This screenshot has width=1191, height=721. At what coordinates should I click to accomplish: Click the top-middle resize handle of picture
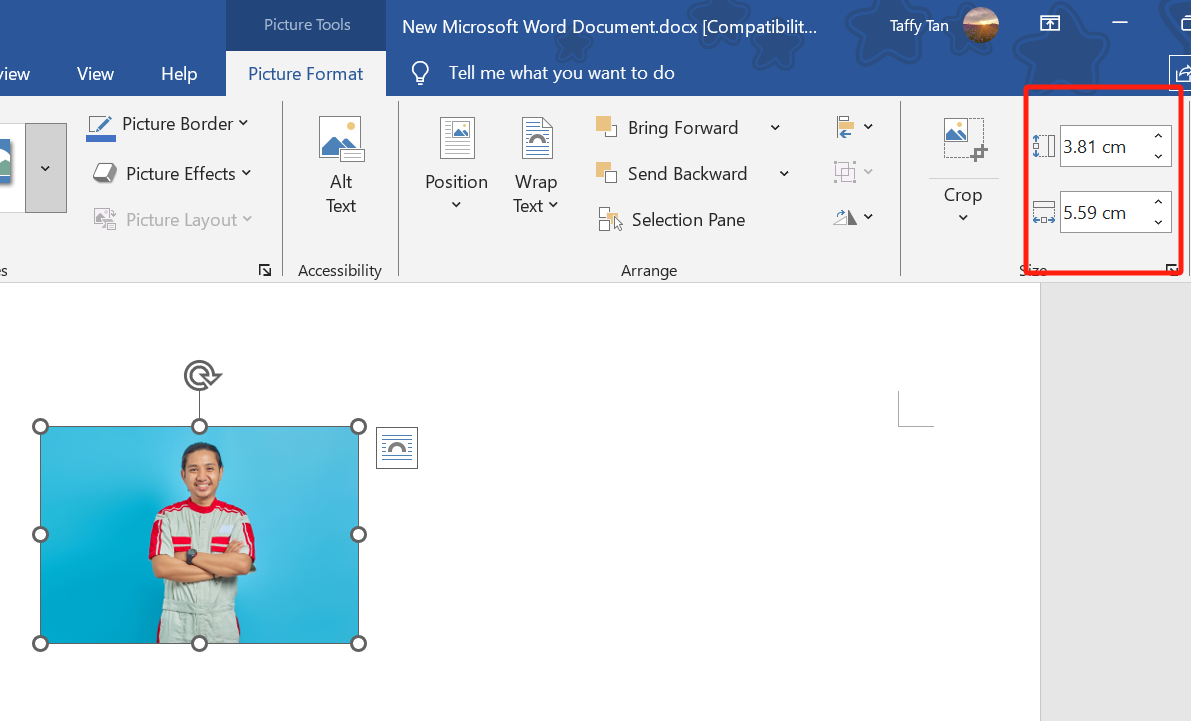point(199,426)
